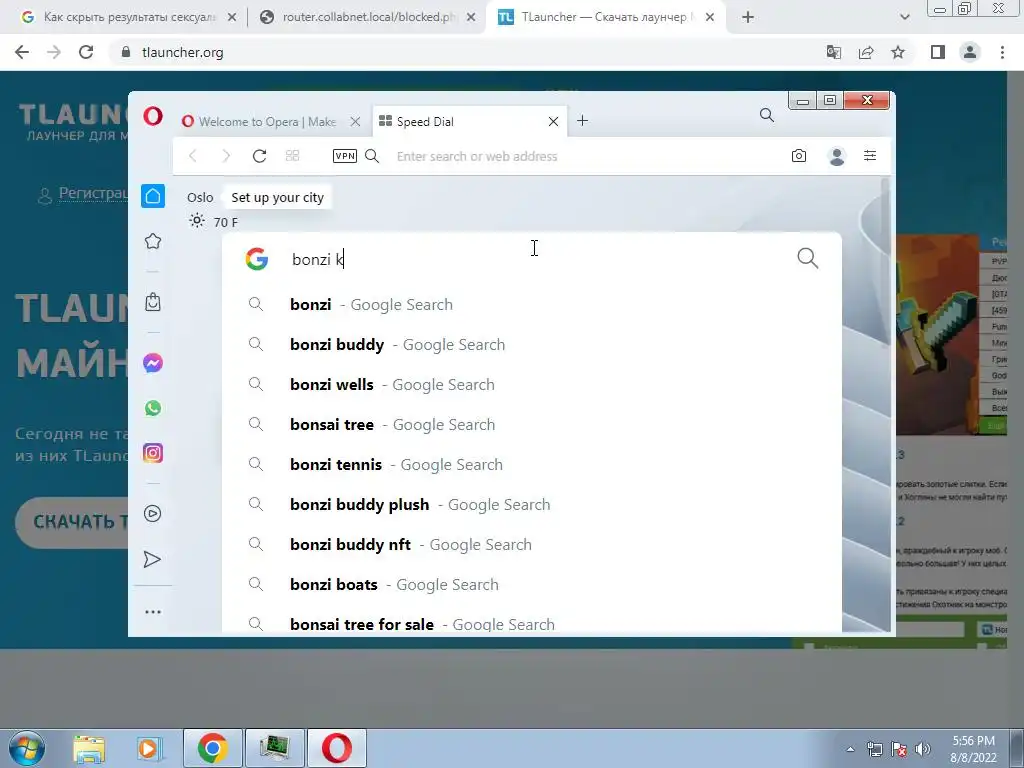Click the 70 F temperature reading
The width and height of the screenshot is (1024, 768).
[225, 222]
